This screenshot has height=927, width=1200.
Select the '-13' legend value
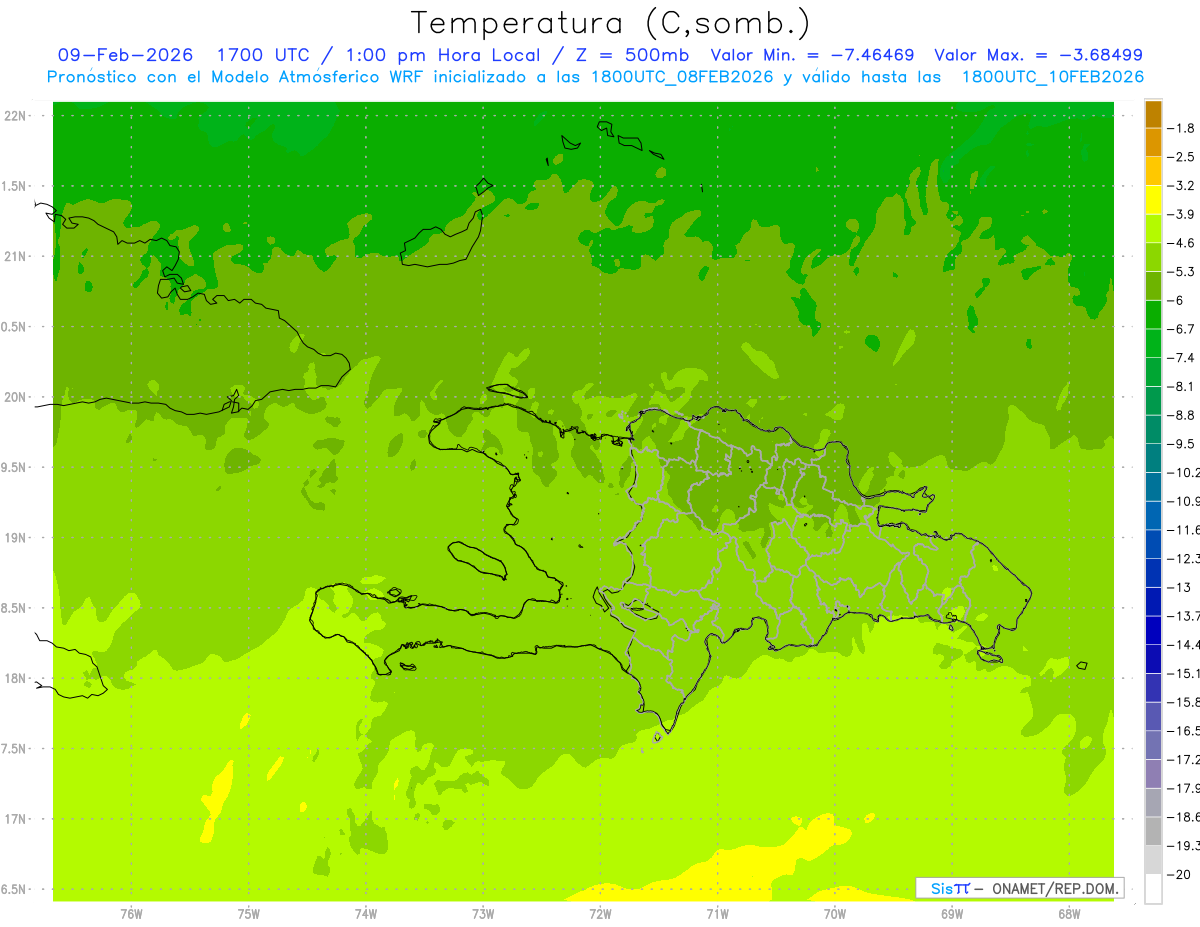1179,587
